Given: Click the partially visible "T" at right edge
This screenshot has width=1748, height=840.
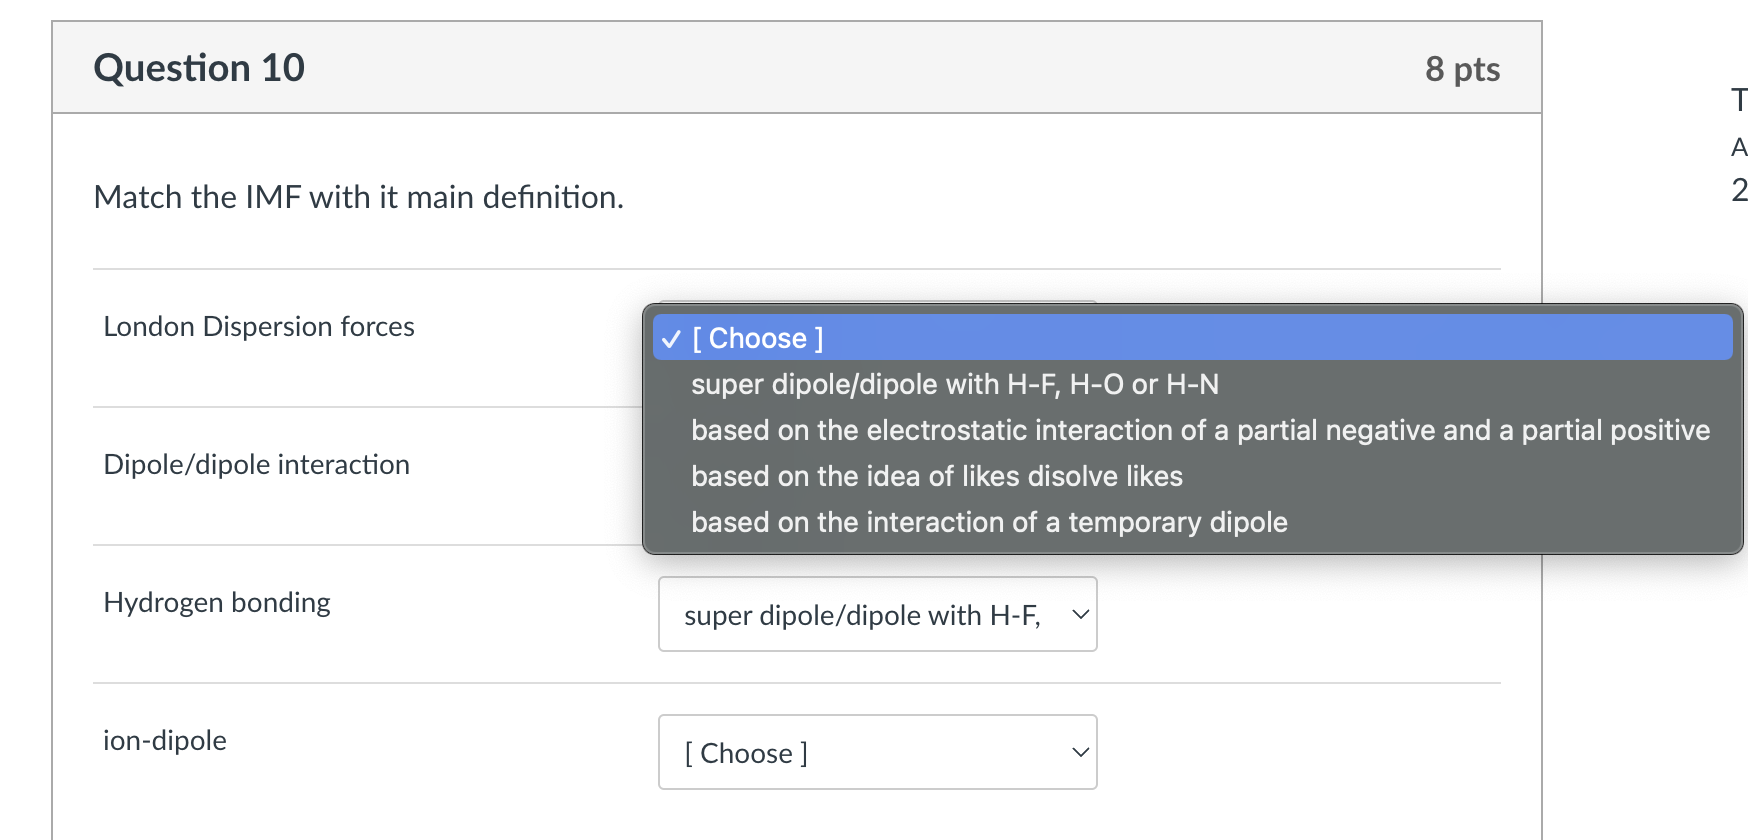Looking at the screenshot, I should (x=1739, y=100).
